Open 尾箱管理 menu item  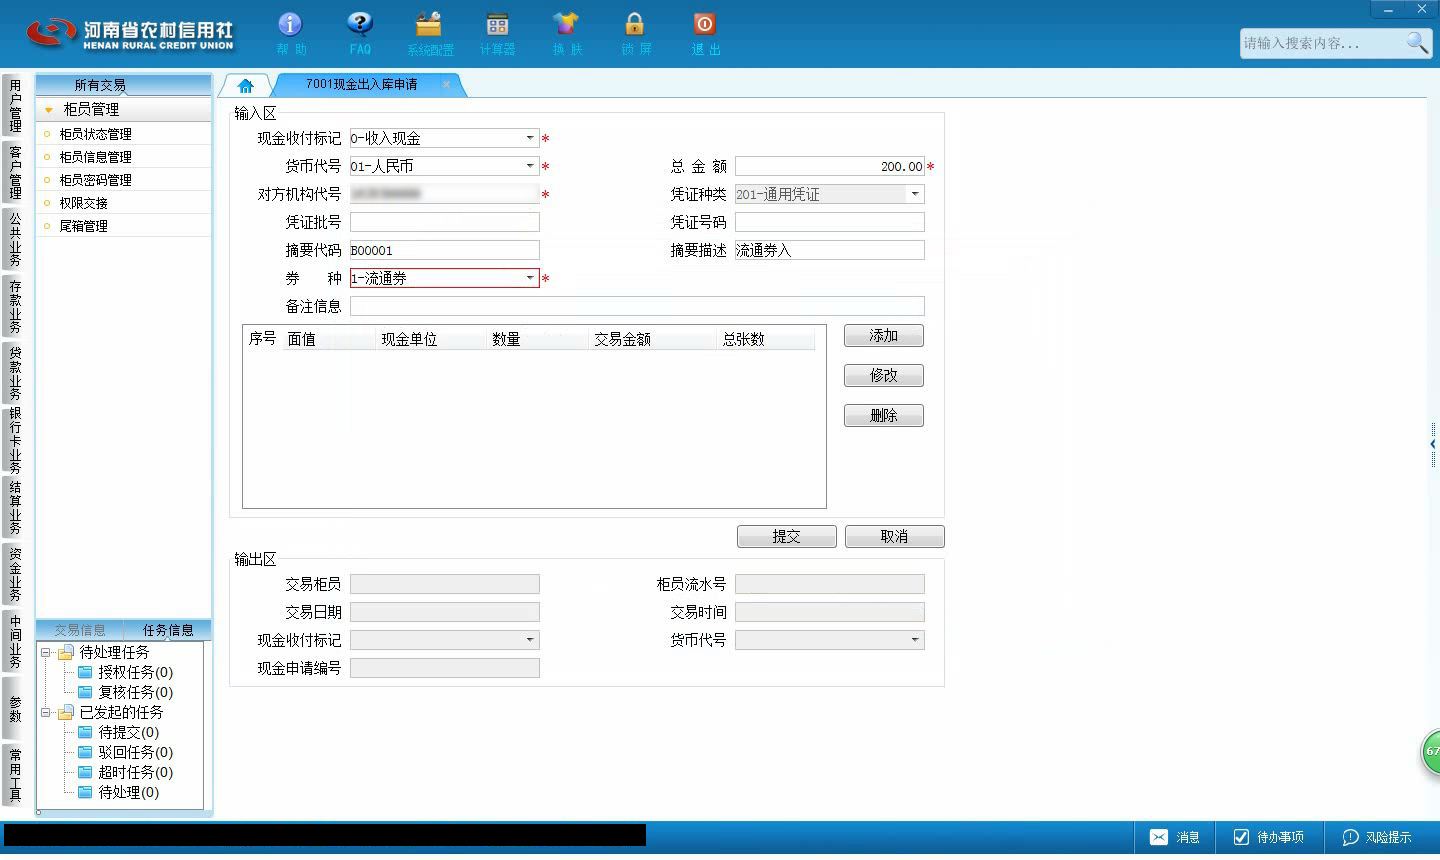point(123,226)
